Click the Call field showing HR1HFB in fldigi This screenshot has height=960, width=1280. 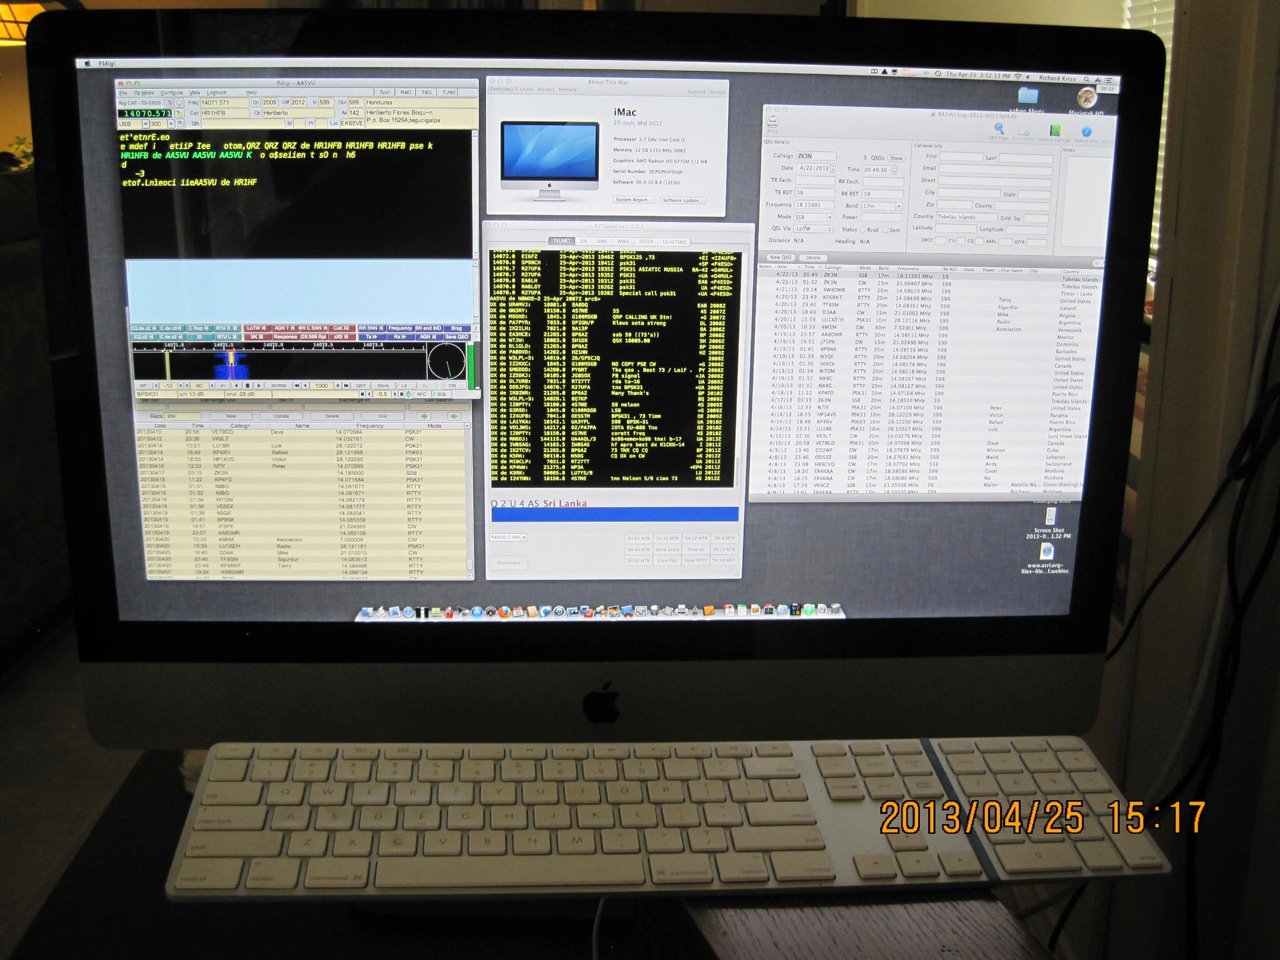pyautogui.click(x=225, y=113)
